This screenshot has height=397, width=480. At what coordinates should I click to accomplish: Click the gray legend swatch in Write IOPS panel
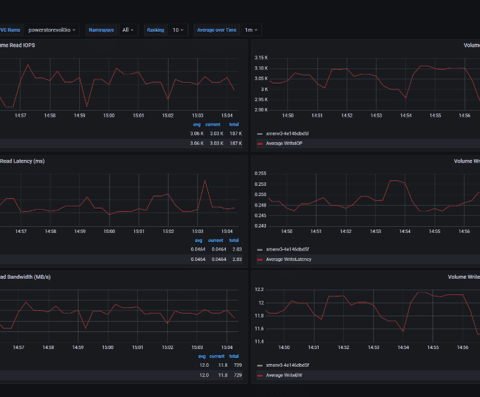tap(260, 134)
